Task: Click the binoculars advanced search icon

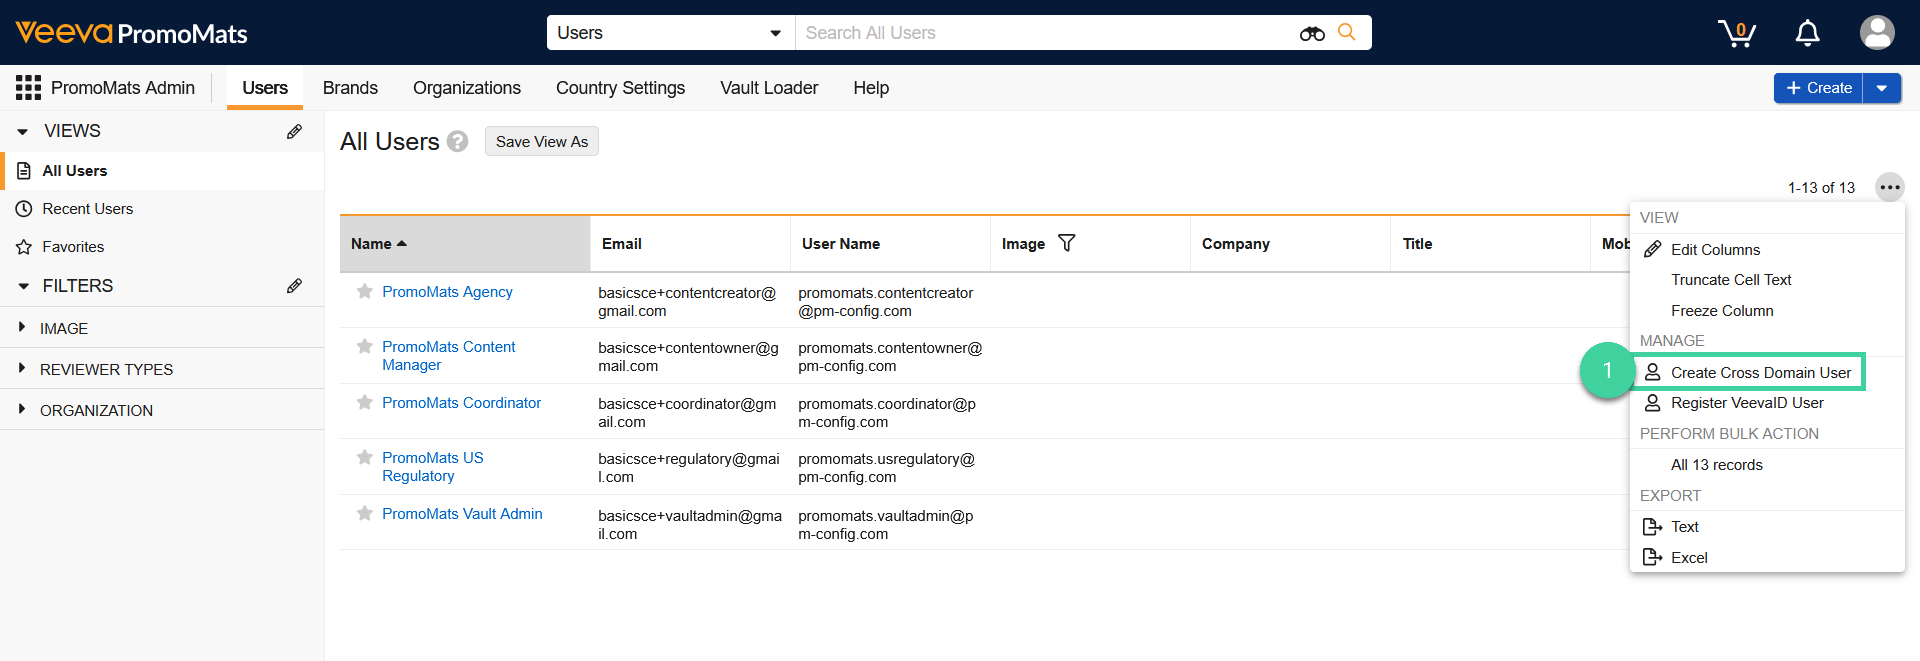Action: click(1312, 33)
